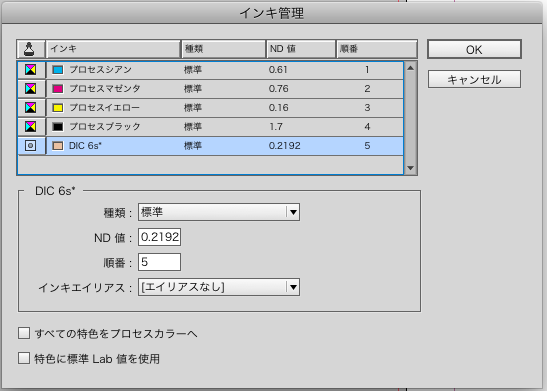Click the キャンセル button

(474, 80)
